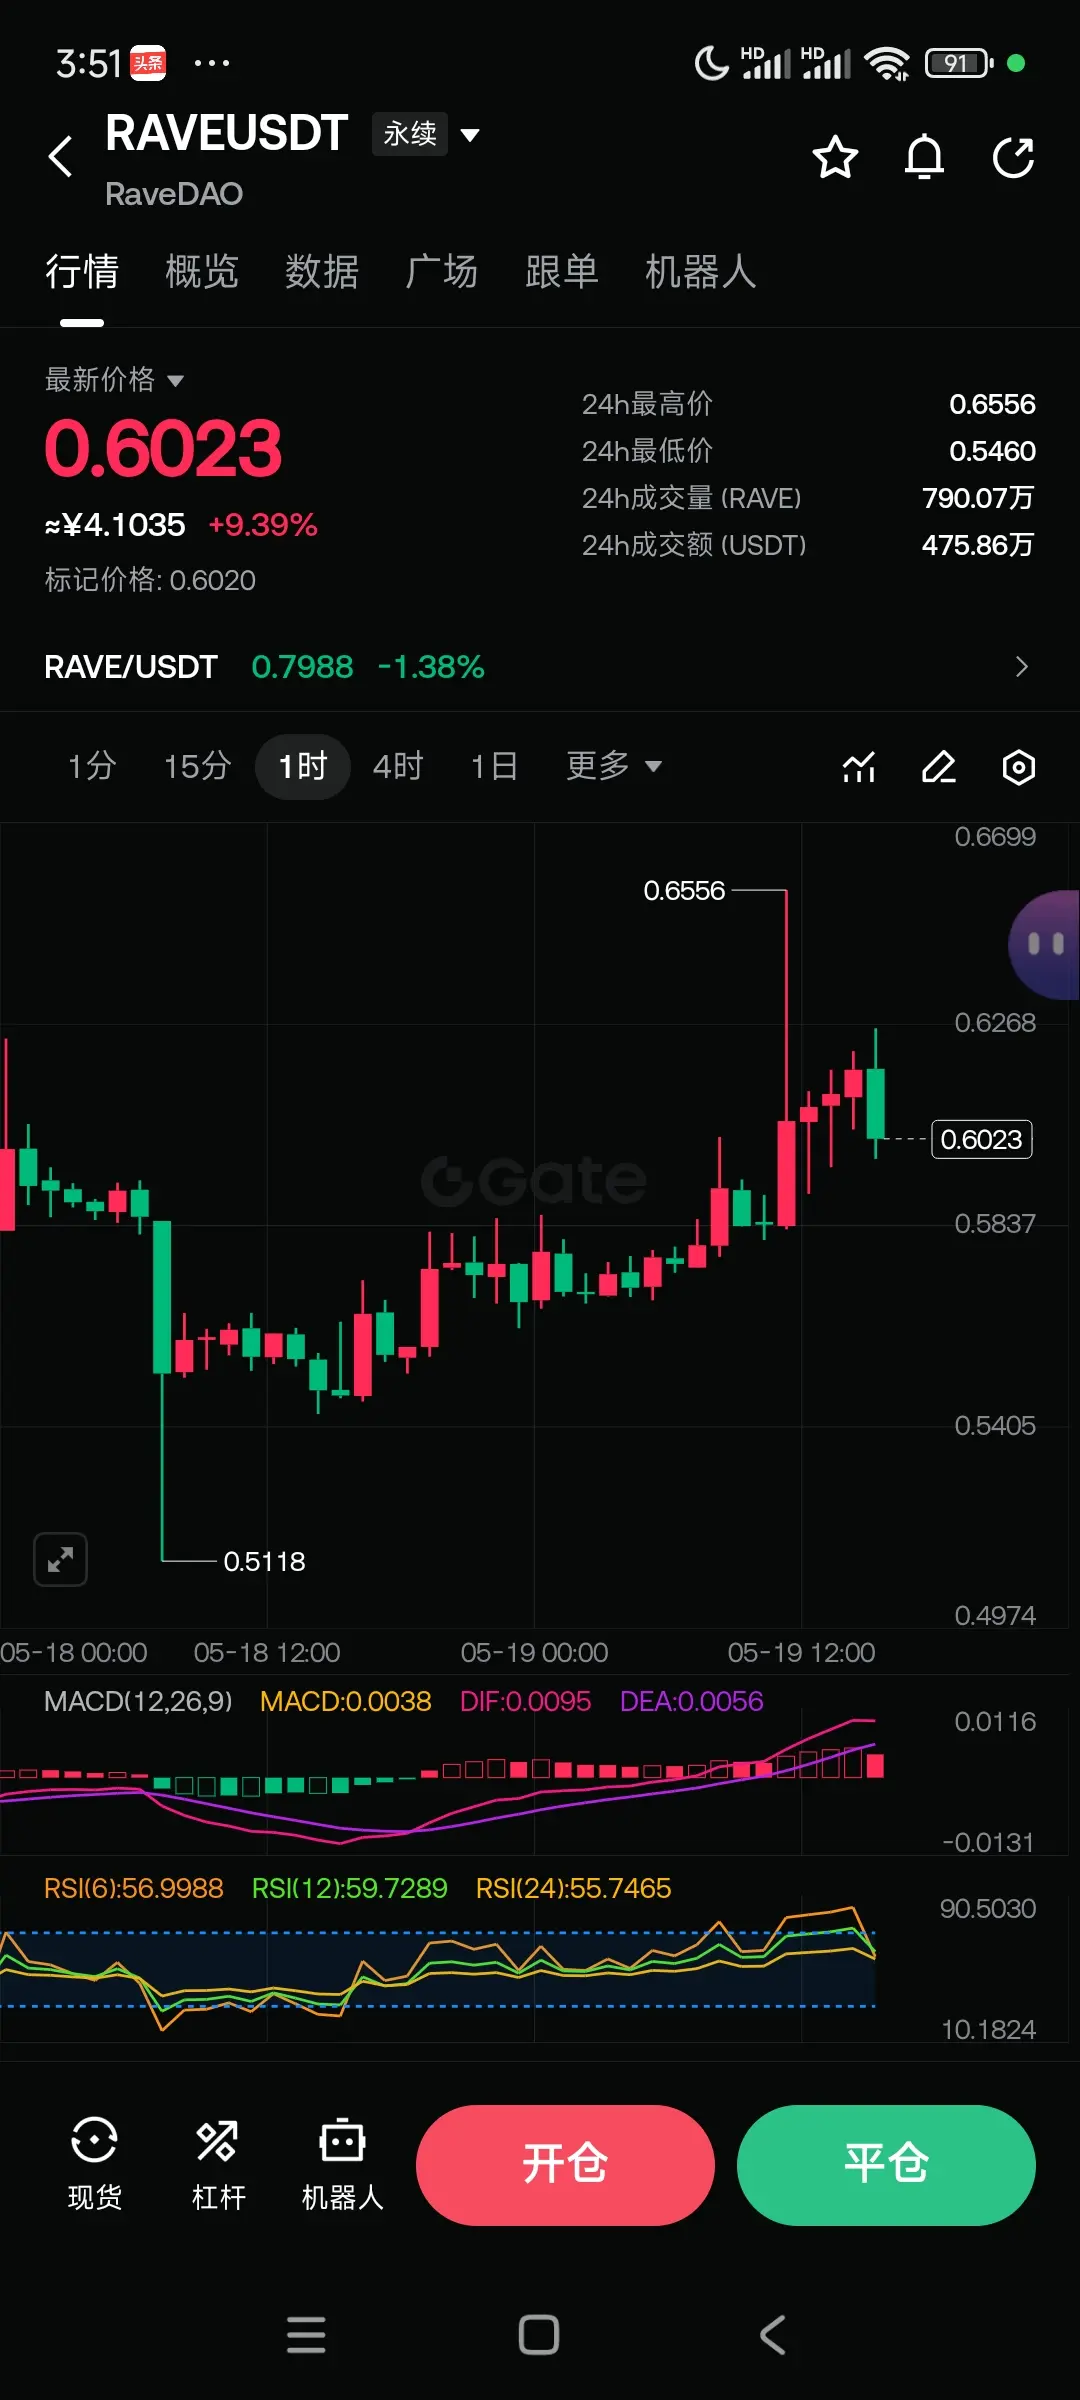Viewport: 1080px width, 2400px height.
Task: Tap the DIF:0.0095 value
Action: coord(525,1701)
